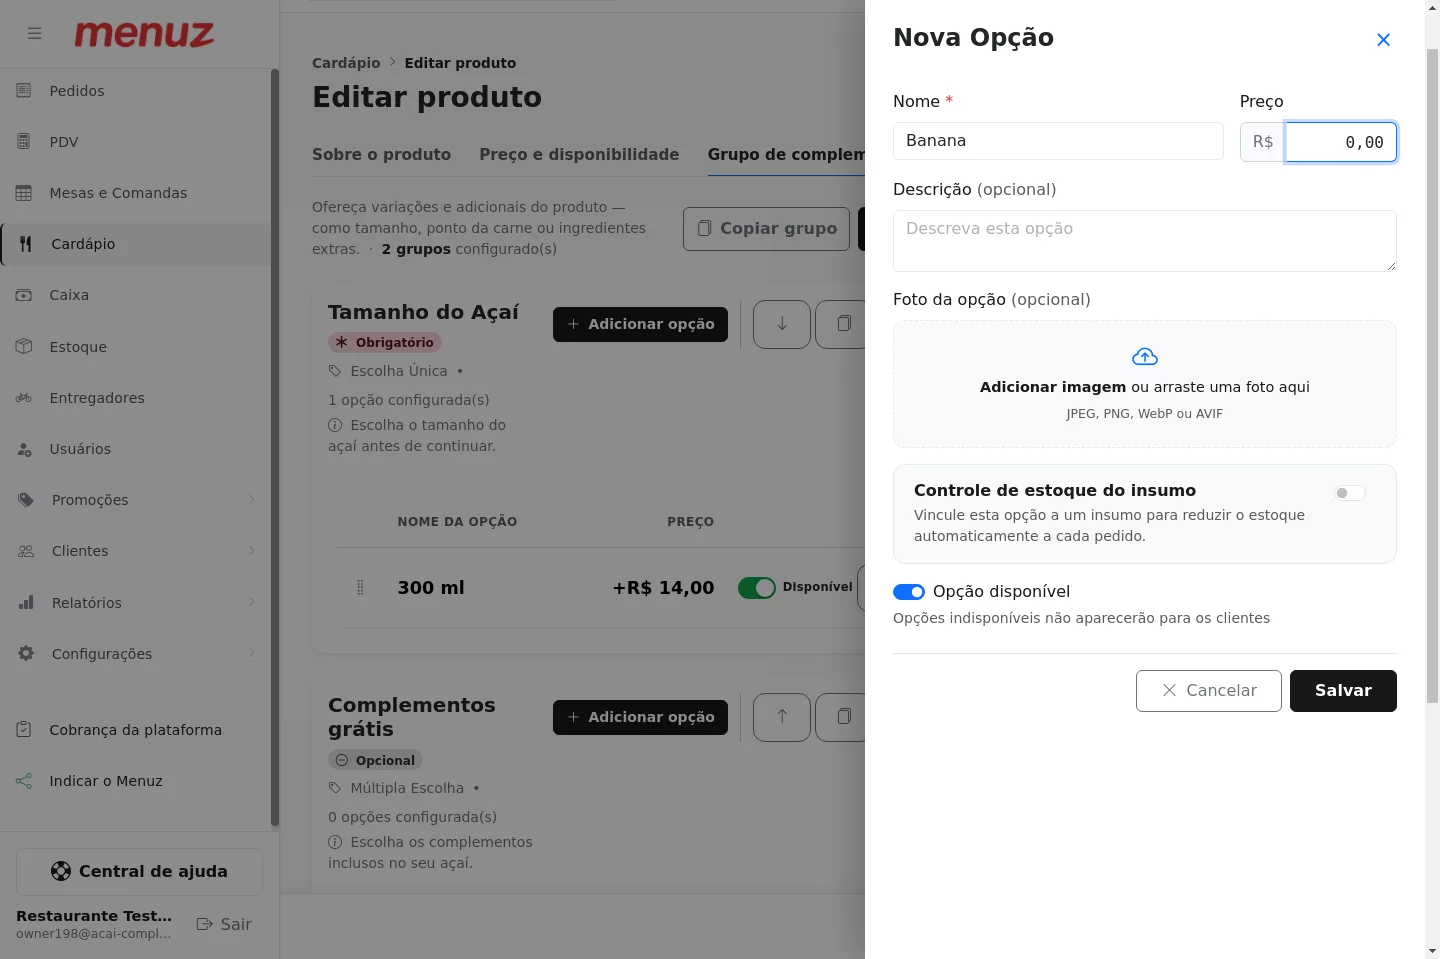1440x959 pixels.
Task: Duplicate the Tamanho do Açaí group
Action: (841, 324)
